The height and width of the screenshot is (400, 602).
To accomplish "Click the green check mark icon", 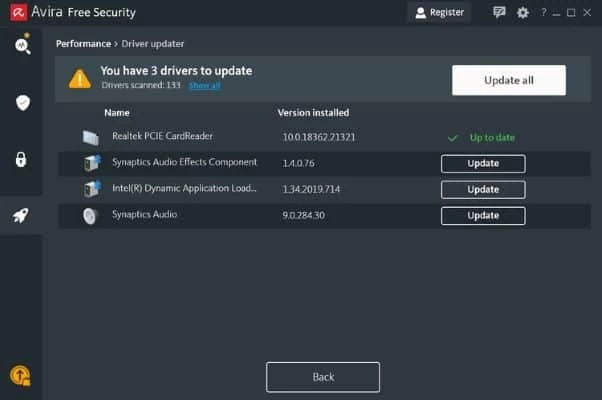I will (x=453, y=138).
